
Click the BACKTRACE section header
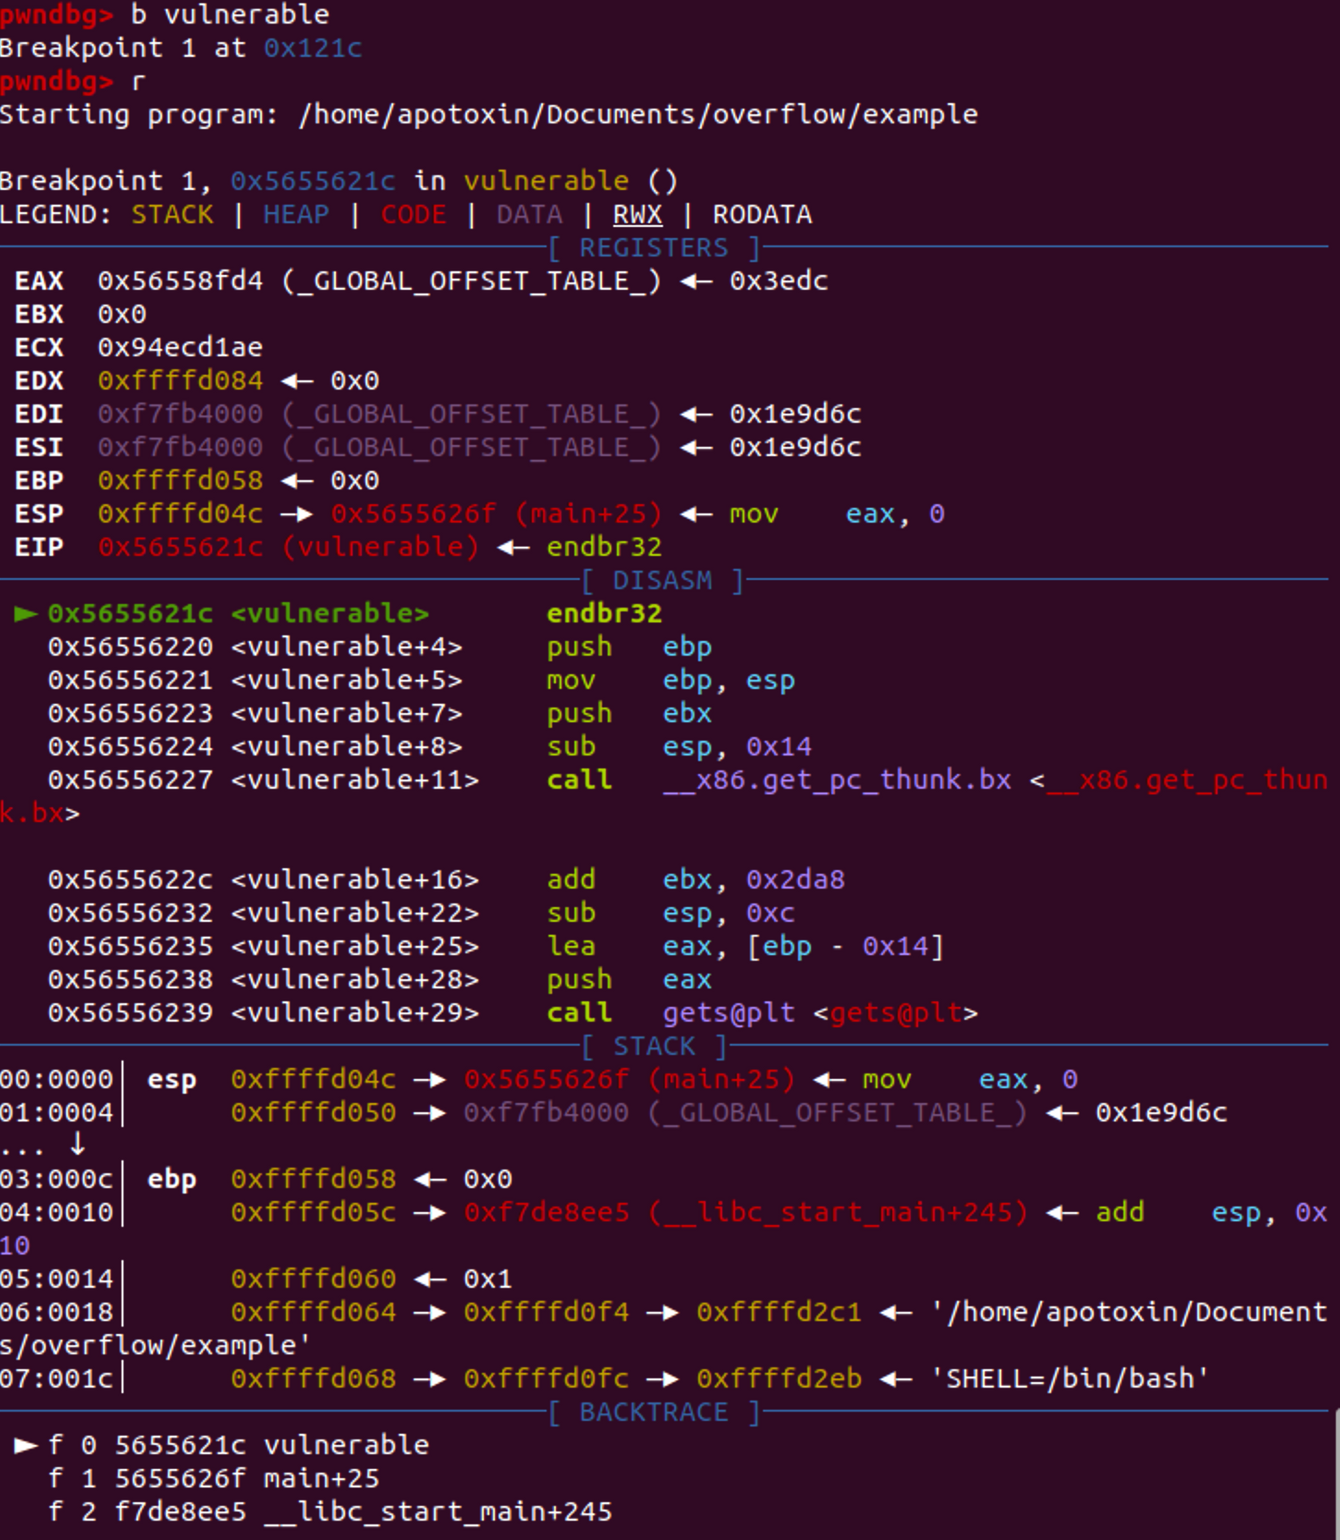pos(654,1412)
